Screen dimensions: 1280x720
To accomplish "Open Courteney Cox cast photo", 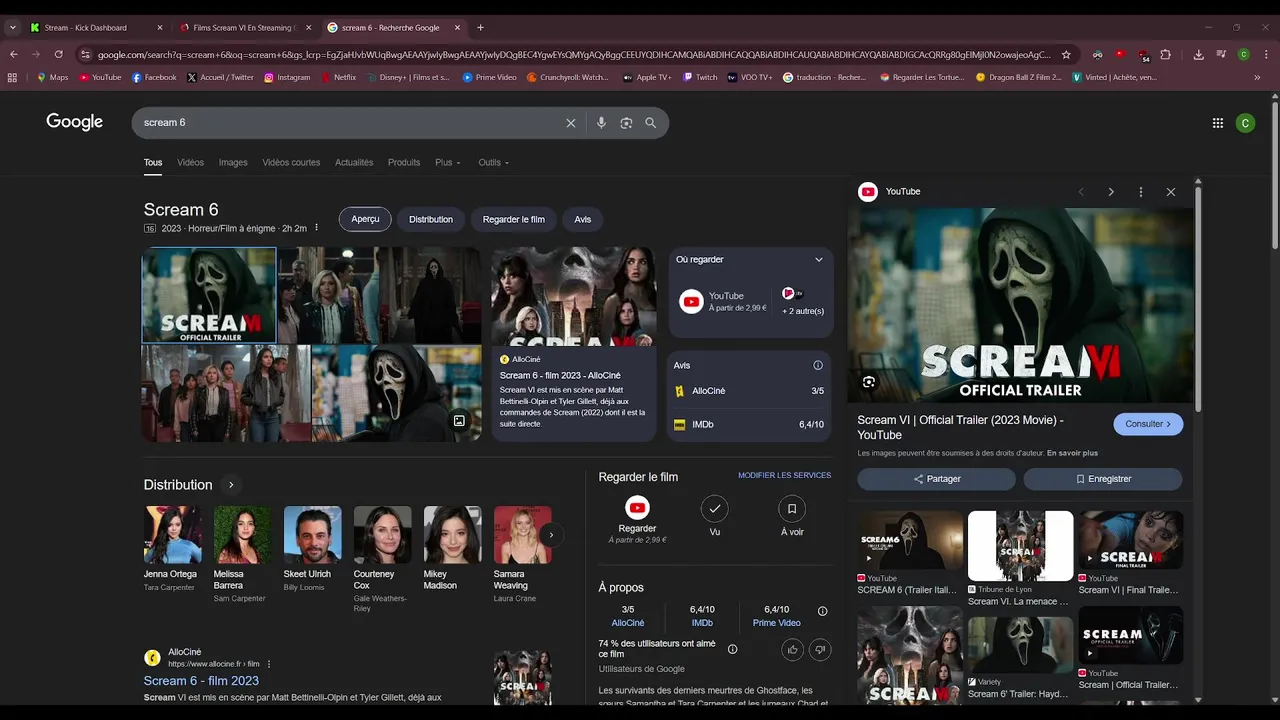I will 382,535.
